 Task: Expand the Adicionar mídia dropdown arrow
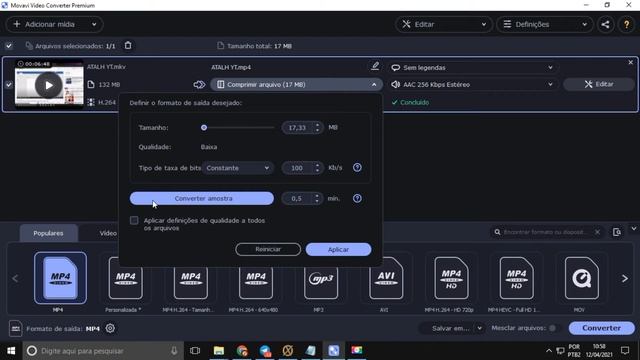point(94,24)
